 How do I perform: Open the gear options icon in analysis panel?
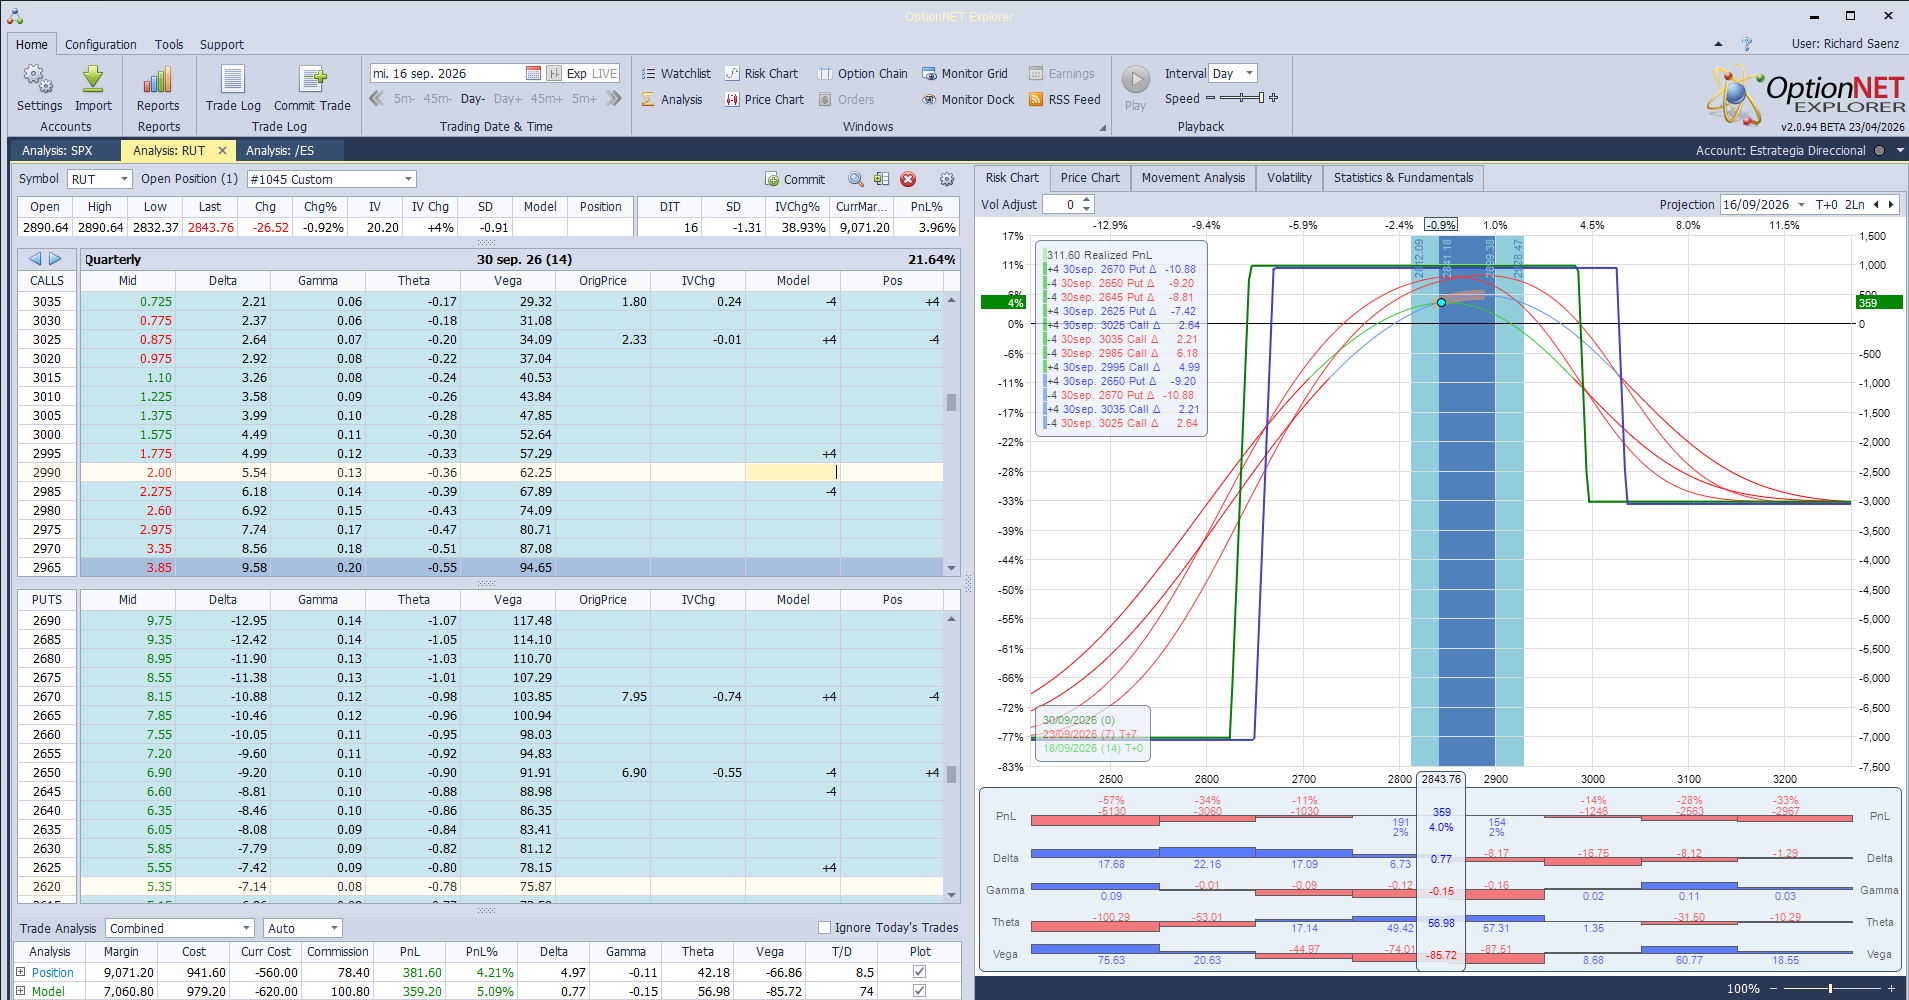coord(947,179)
